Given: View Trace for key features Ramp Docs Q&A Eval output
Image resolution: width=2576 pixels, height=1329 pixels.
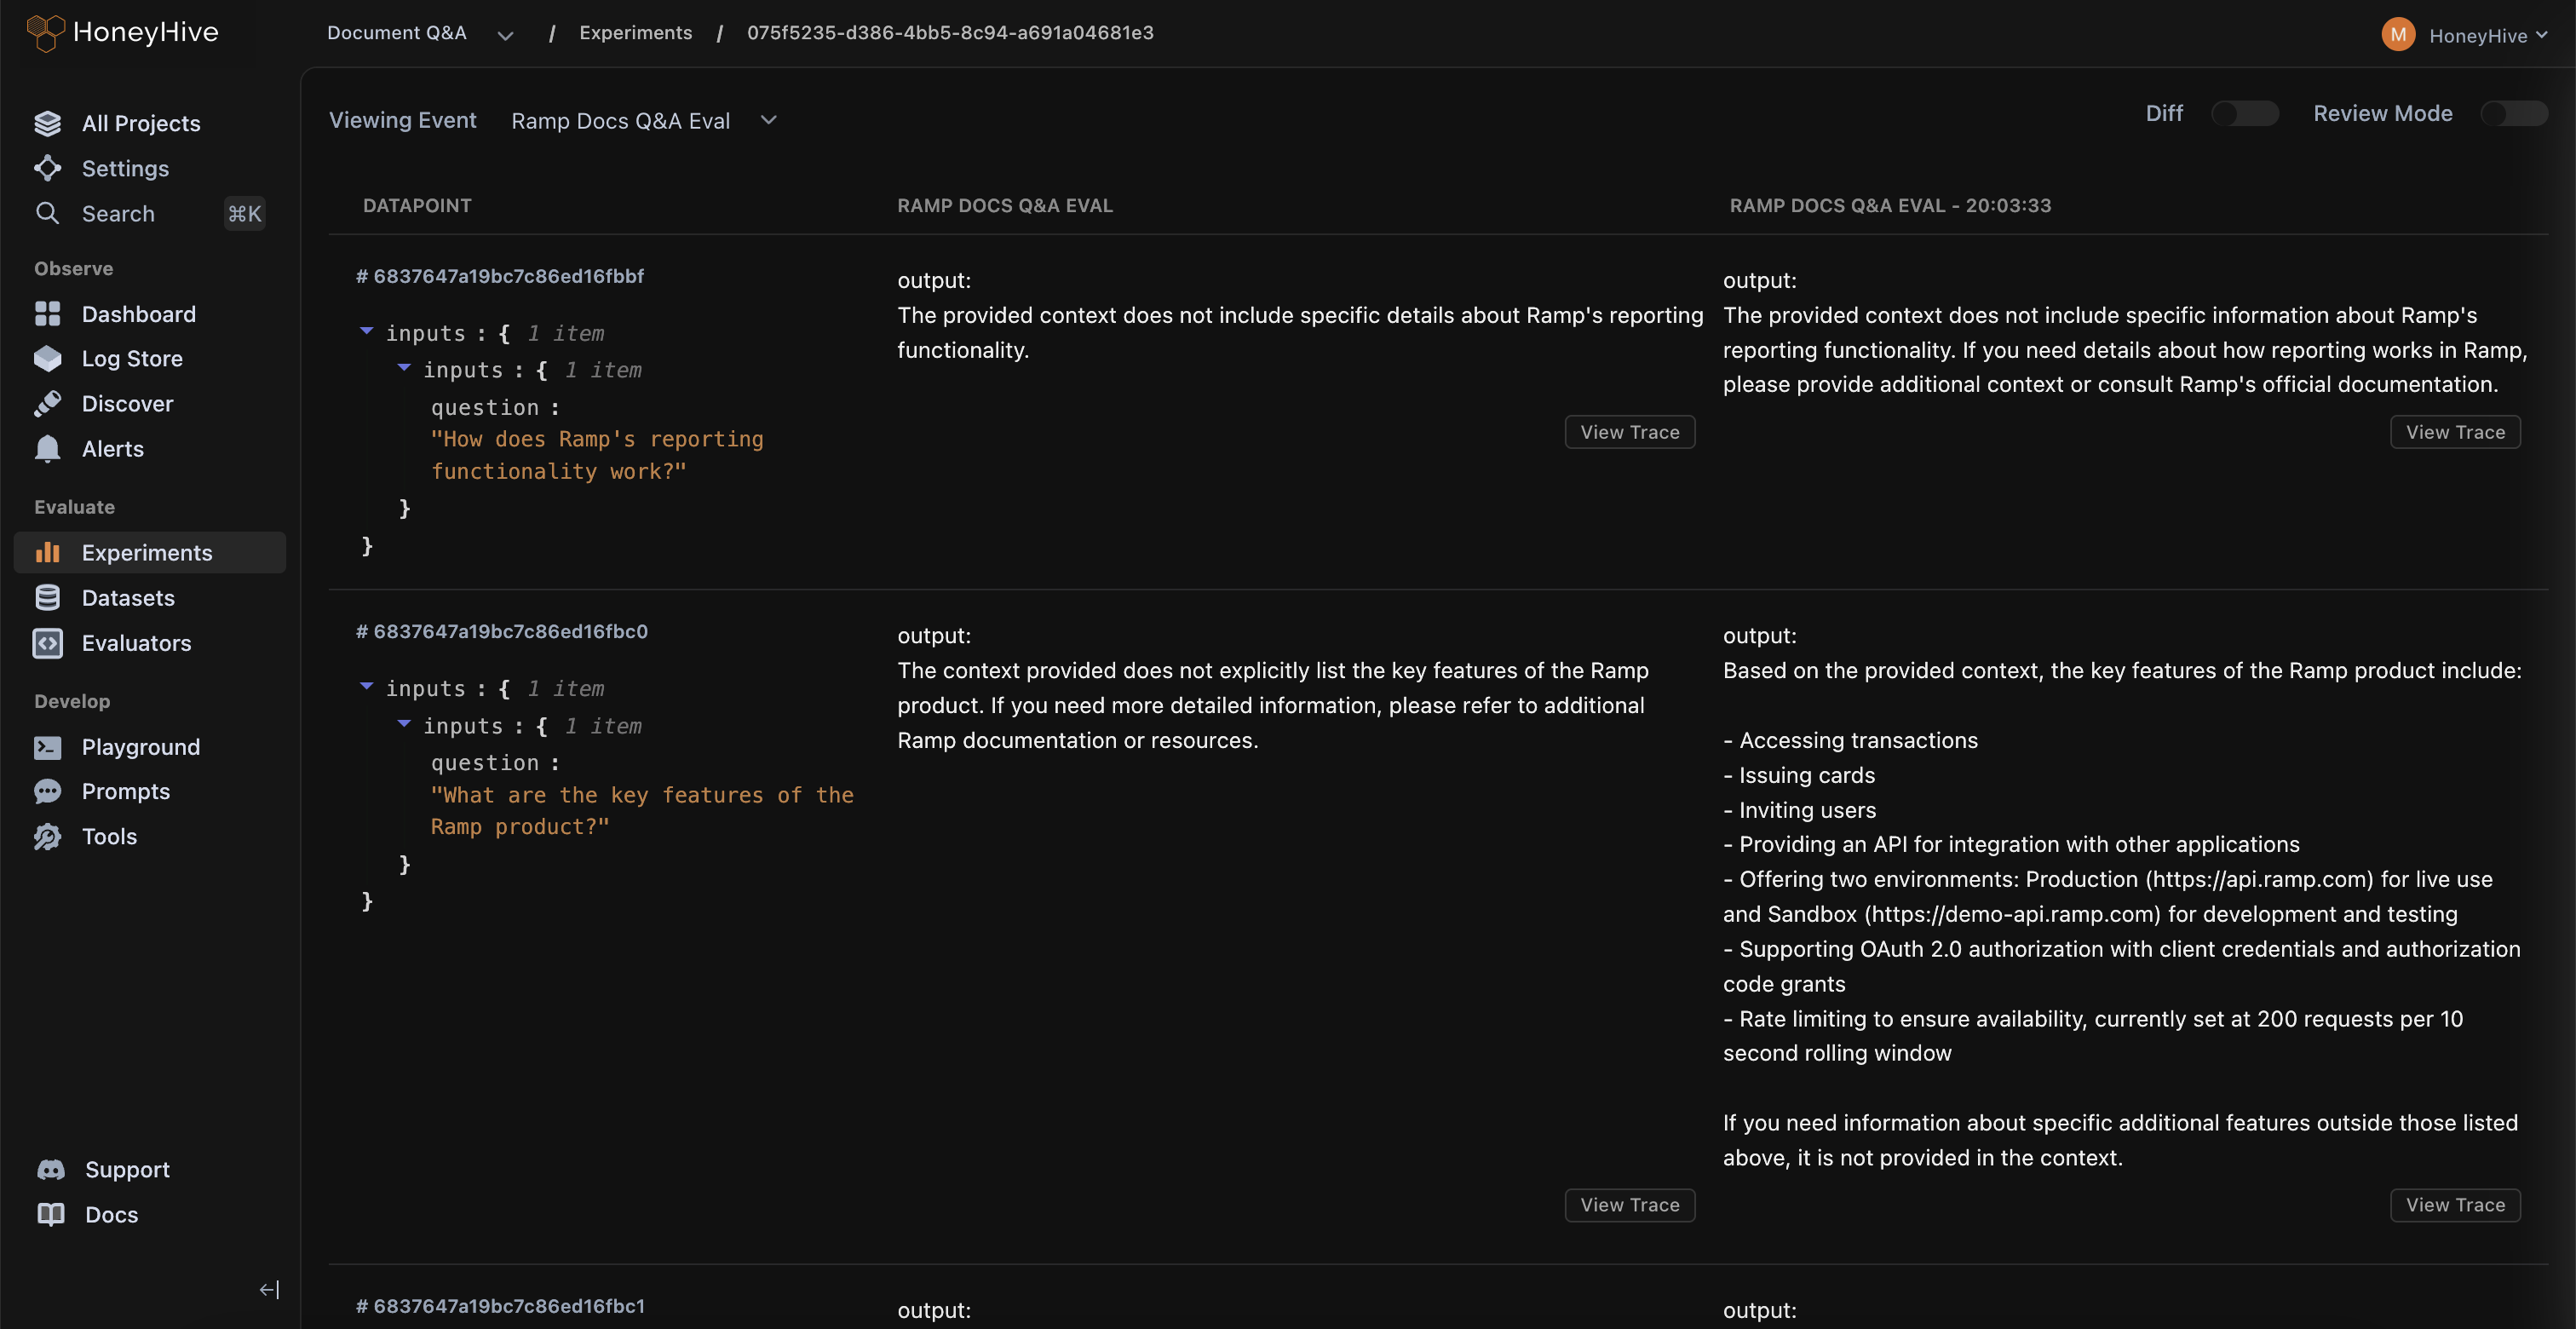Looking at the screenshot, I should (x=1629, y=1205).
